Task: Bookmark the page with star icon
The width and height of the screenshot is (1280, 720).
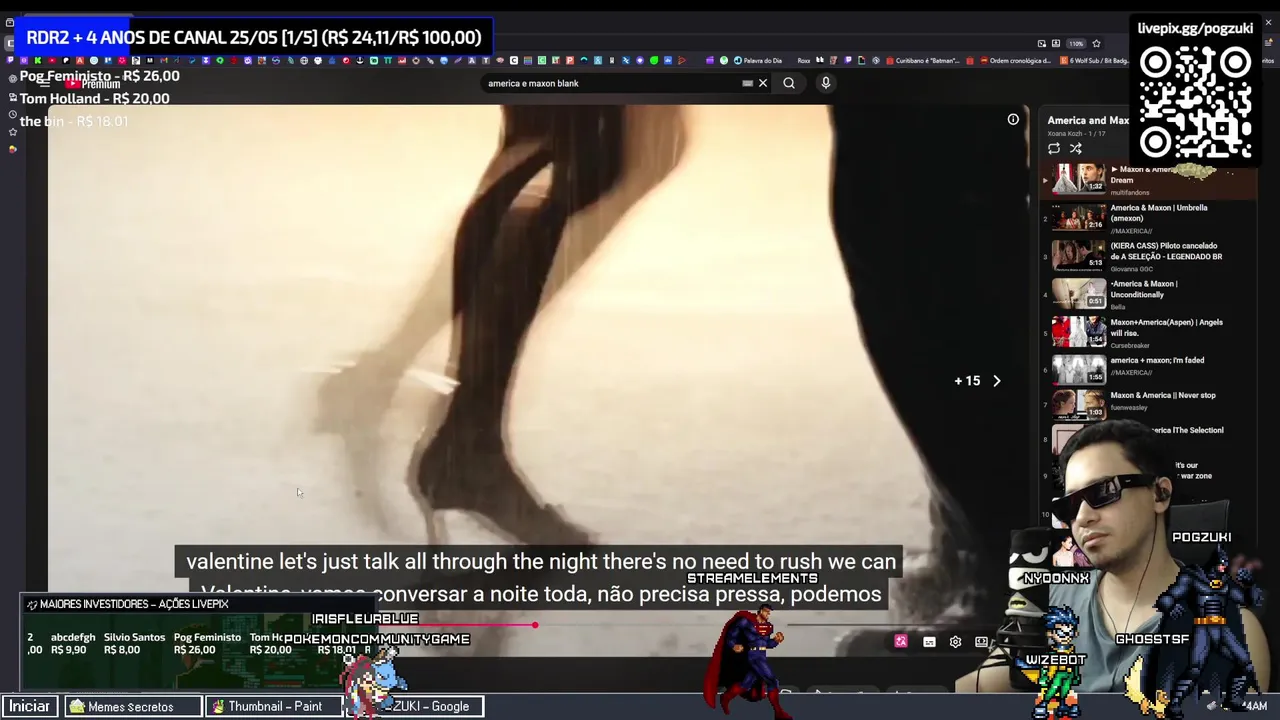Action: (x=1096, y=44)
